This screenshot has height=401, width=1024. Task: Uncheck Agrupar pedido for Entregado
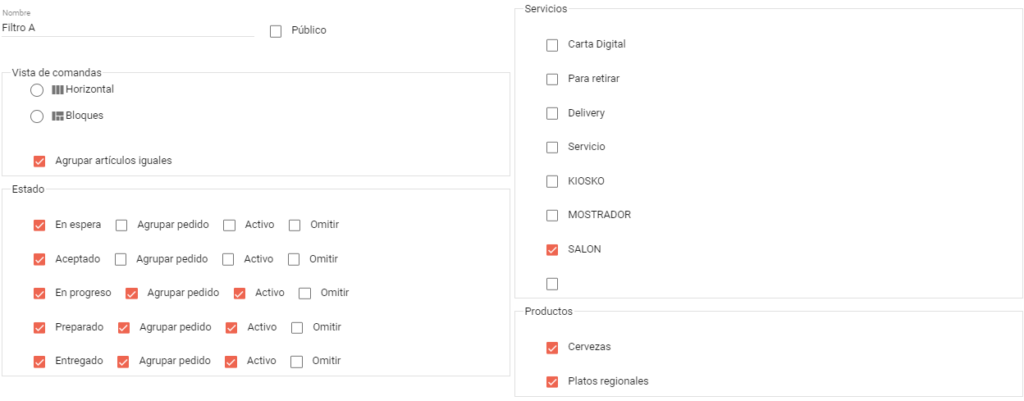tap(123, 361)
